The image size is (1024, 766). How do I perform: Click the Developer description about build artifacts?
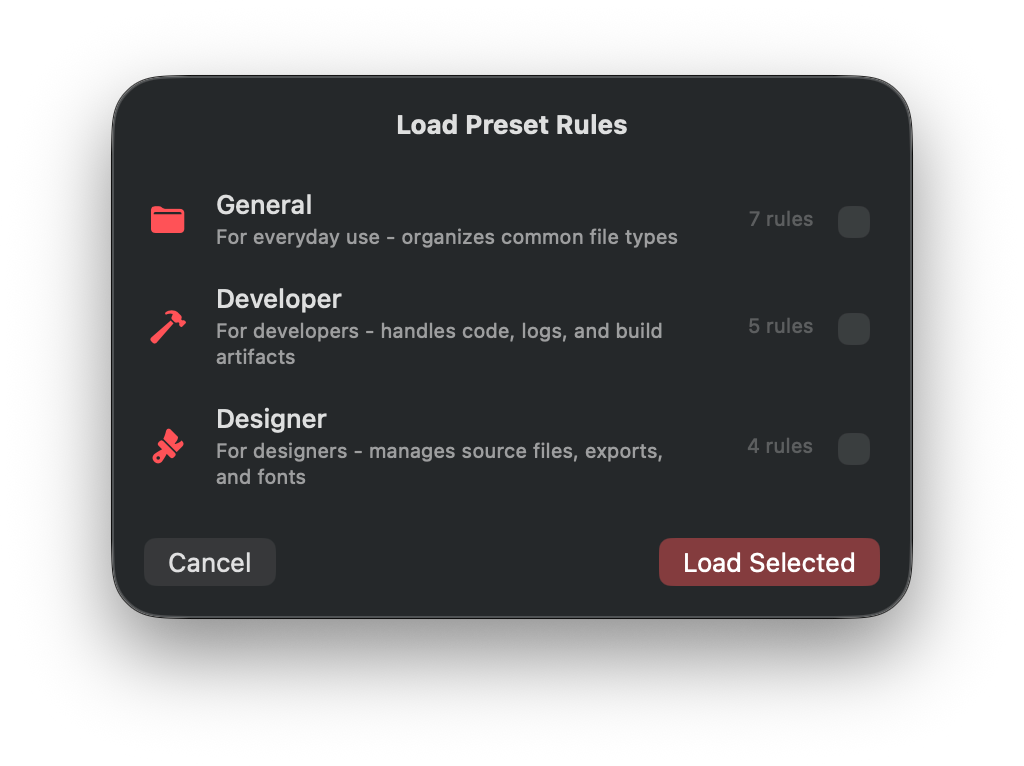click(x=439, y=343)
